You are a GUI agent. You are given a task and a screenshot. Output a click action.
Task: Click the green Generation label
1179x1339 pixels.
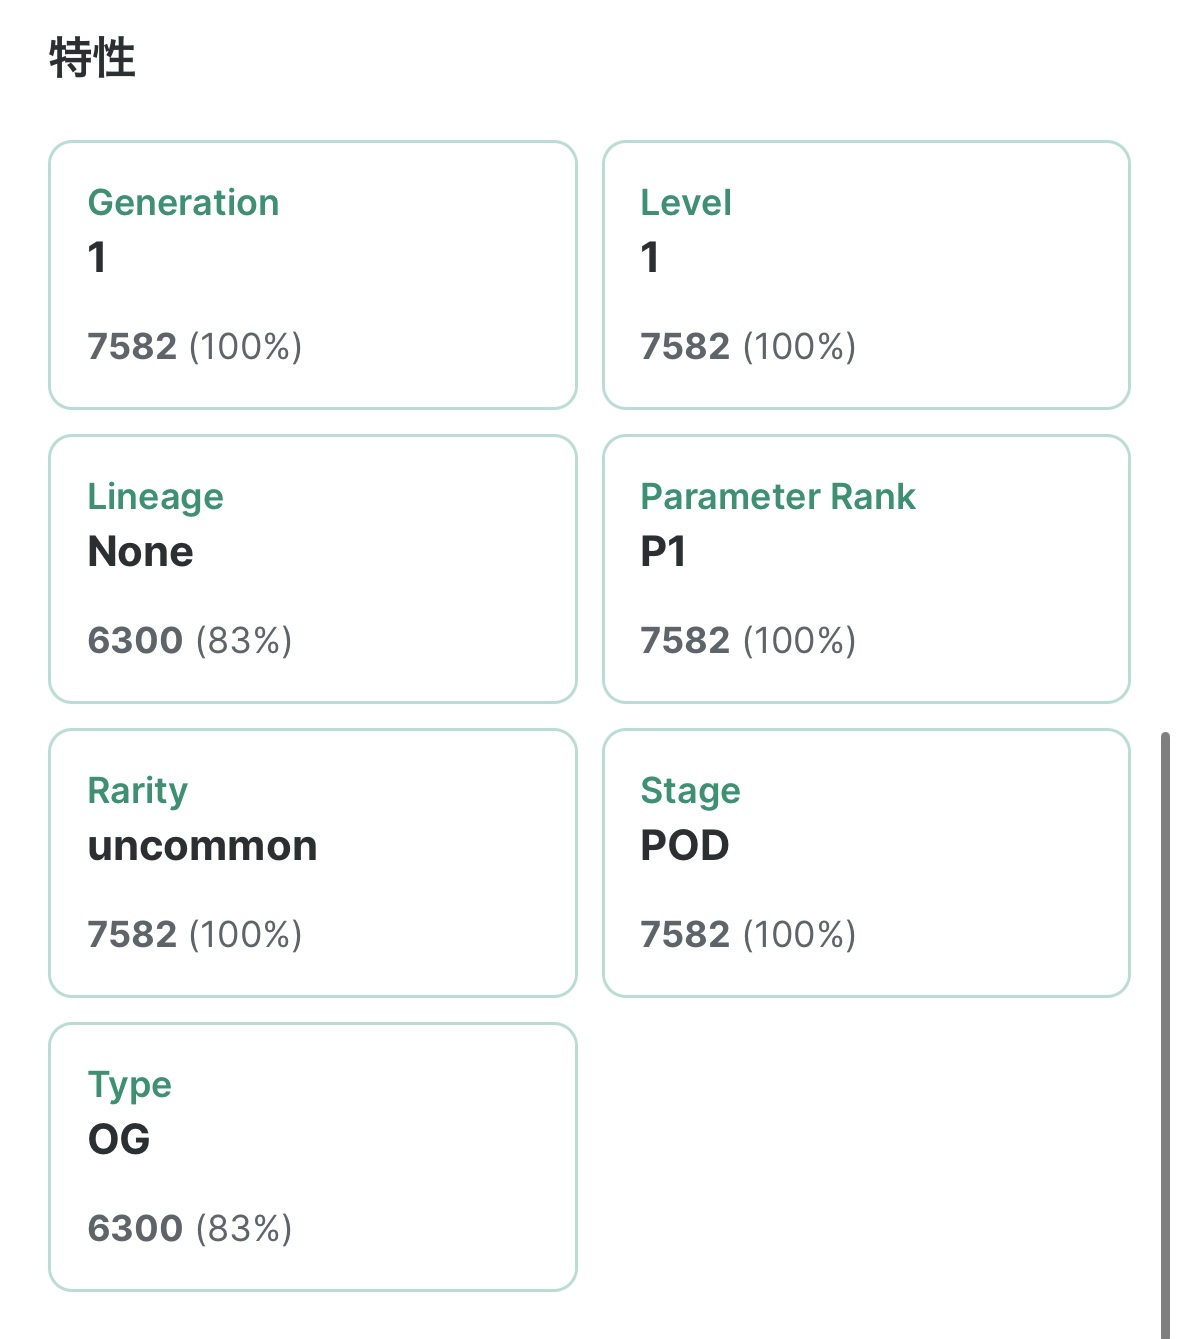(x=183, y=203)
